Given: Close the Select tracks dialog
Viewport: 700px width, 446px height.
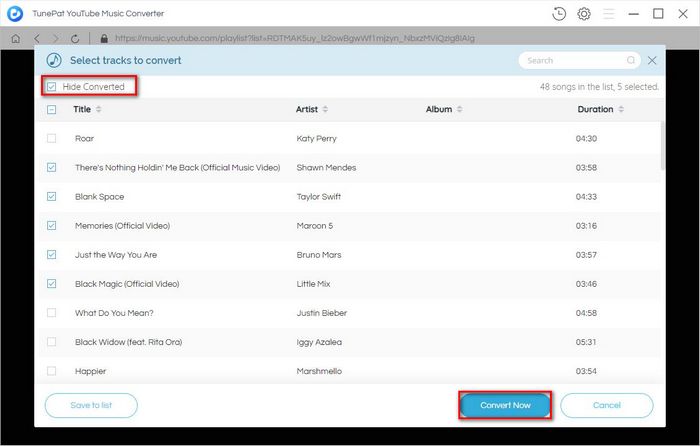Looking at the screenshot, I should point(652,60).
